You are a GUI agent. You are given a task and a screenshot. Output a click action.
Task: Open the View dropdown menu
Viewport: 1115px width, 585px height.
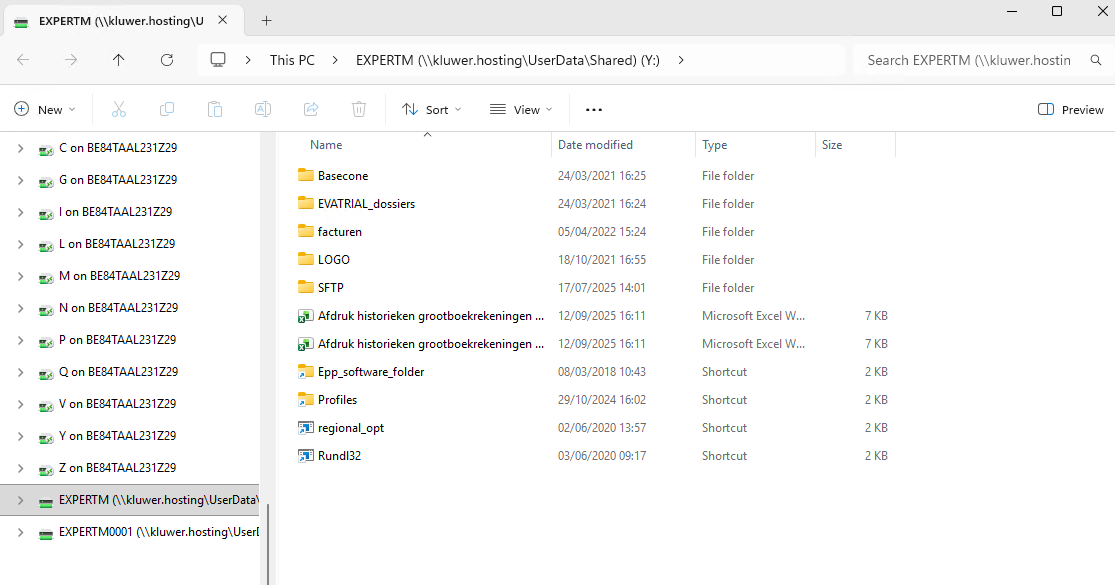point(520,110)
